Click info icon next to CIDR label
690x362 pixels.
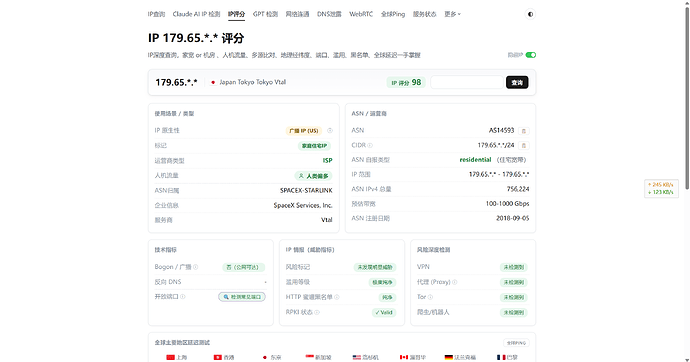coord(370,145)
